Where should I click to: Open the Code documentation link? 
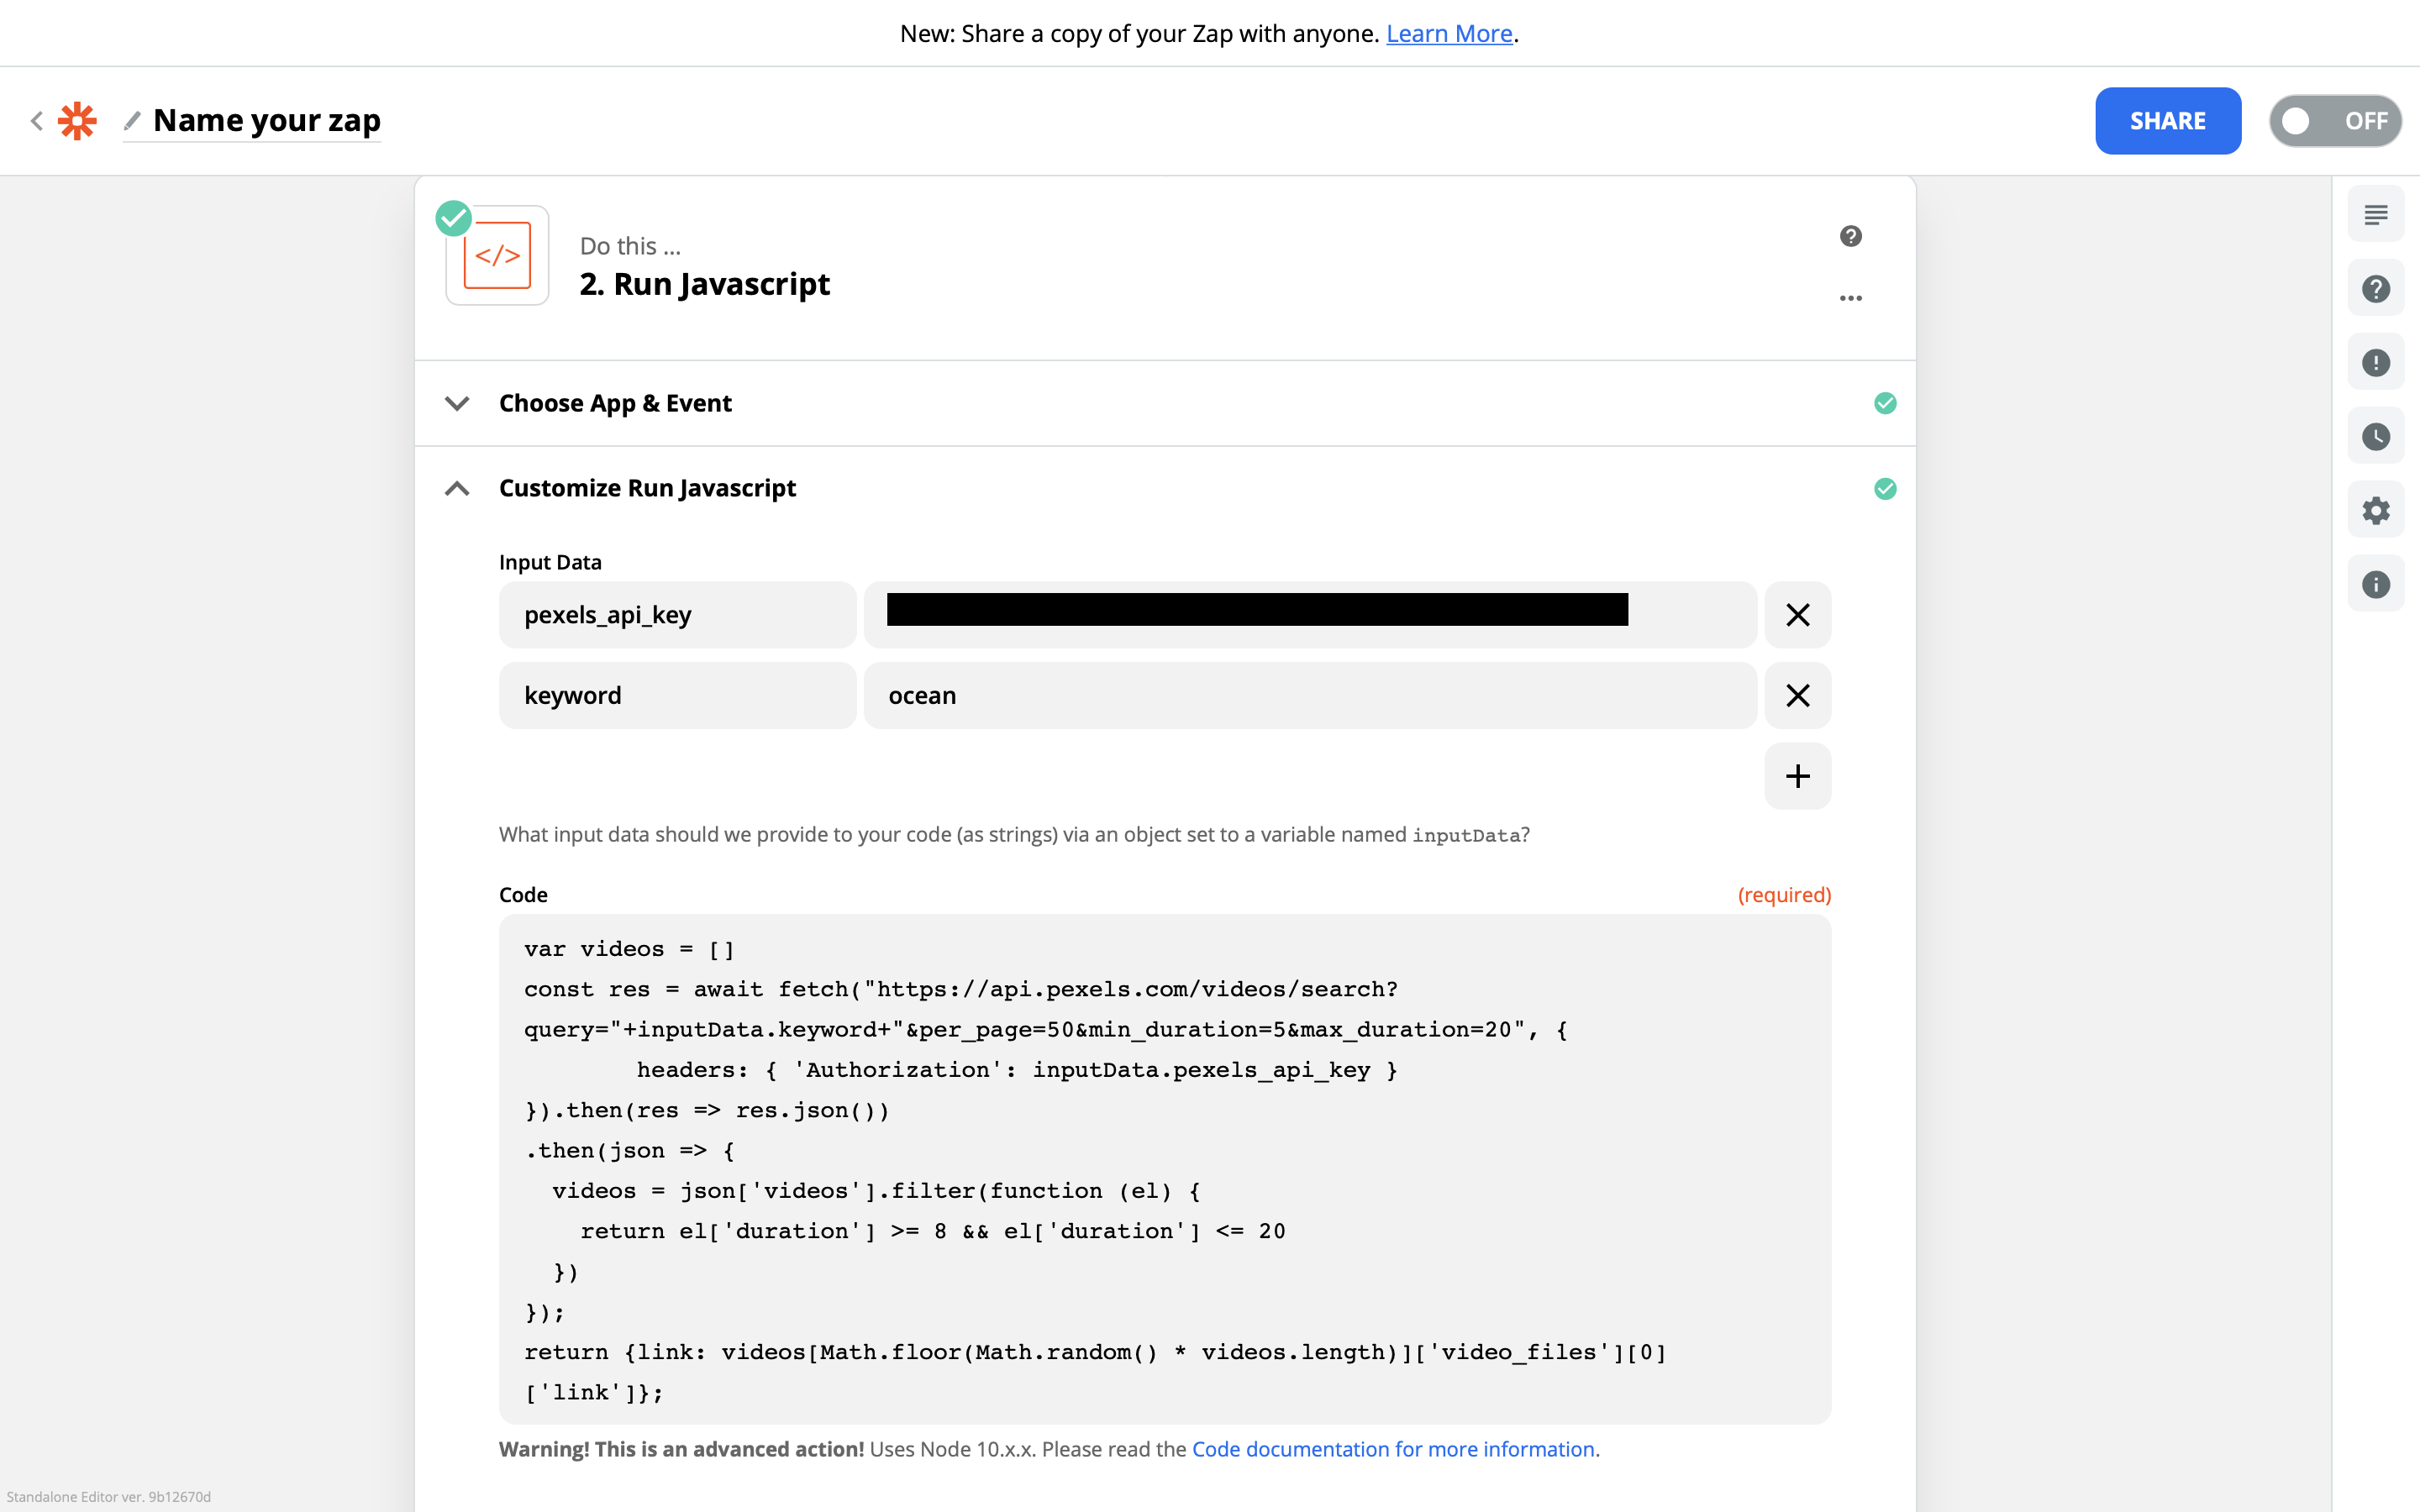[x=1392, y=1449]
